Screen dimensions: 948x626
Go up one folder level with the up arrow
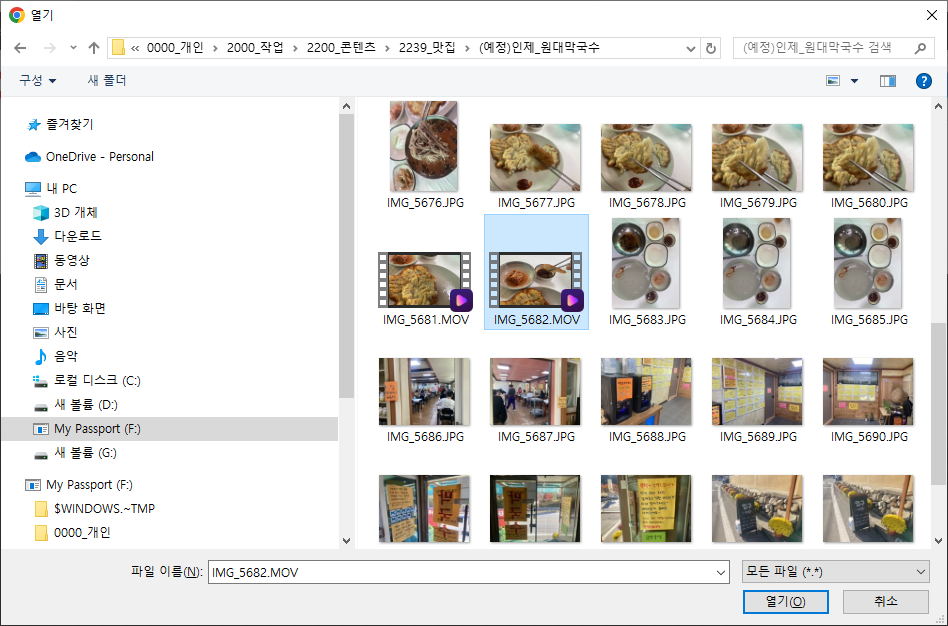click(93, 47)
